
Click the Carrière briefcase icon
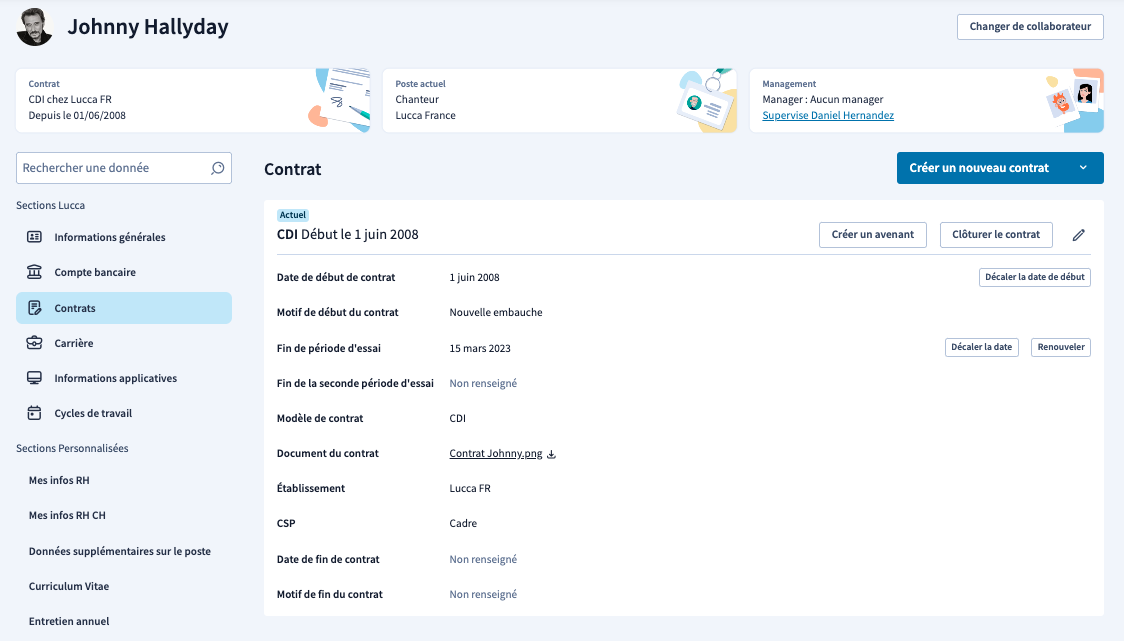[34, 343]
